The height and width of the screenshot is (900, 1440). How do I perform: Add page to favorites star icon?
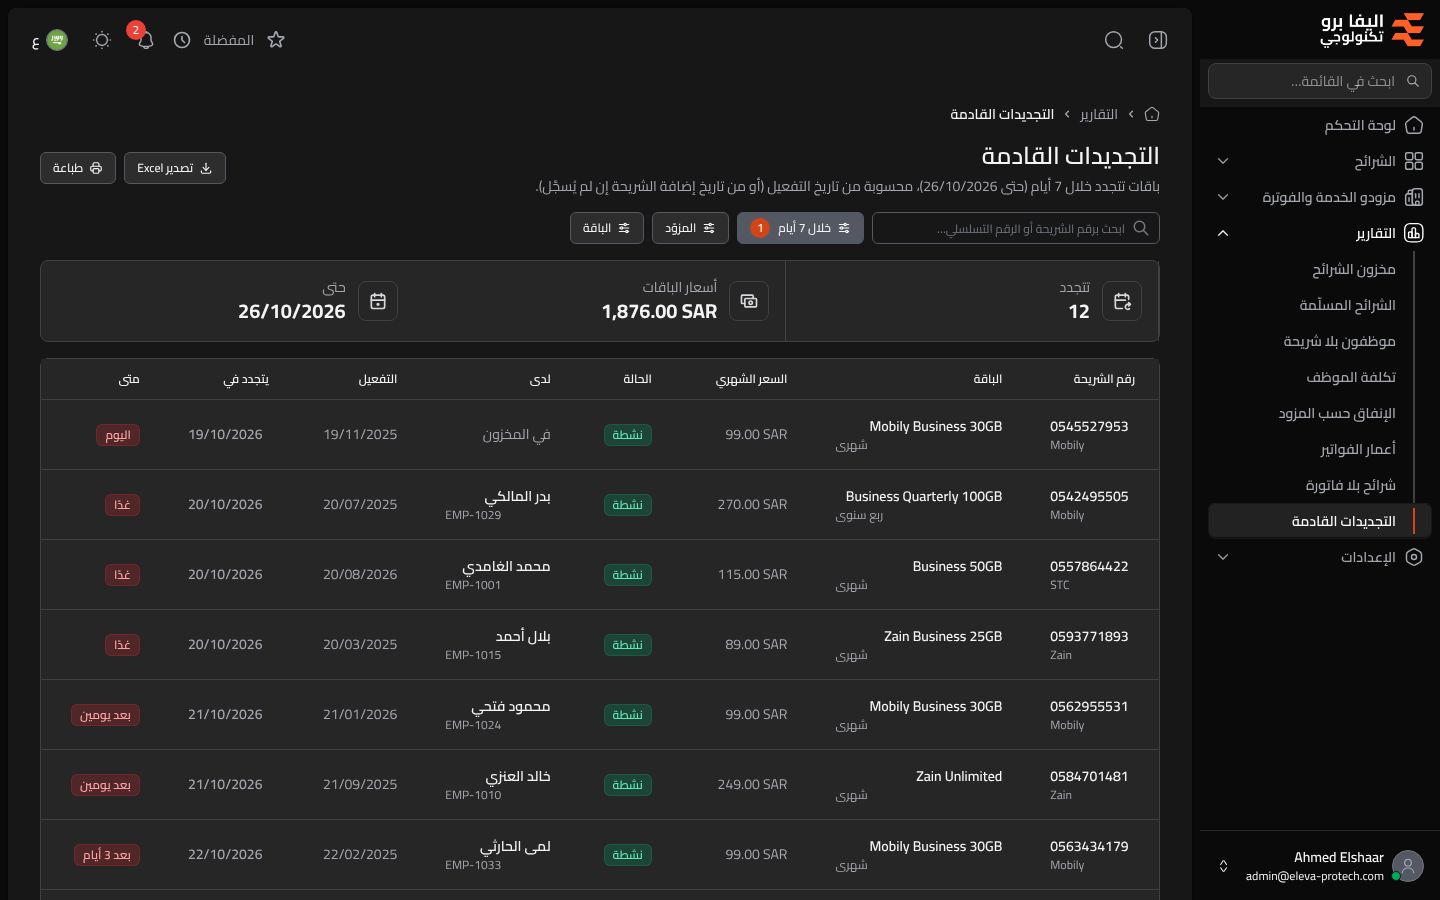pyautogui.click(x=276, y=40)
